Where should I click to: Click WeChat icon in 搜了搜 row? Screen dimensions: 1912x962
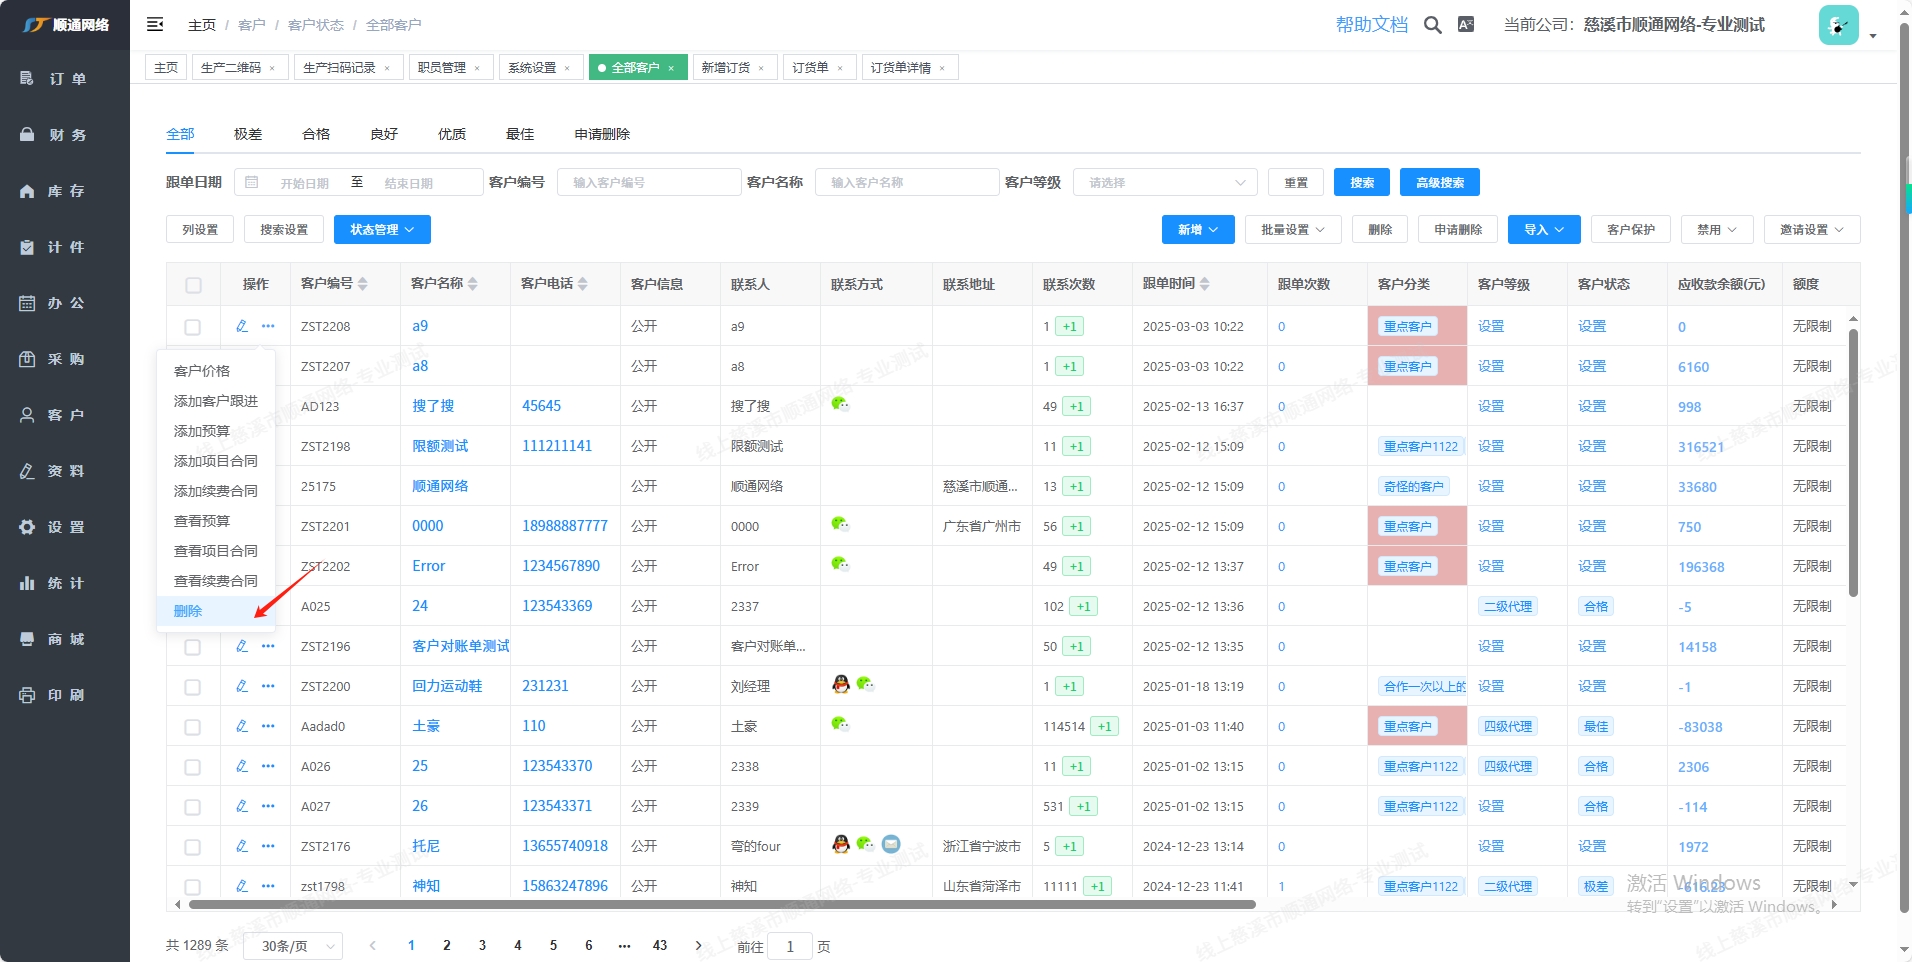(x=840, y=404)
